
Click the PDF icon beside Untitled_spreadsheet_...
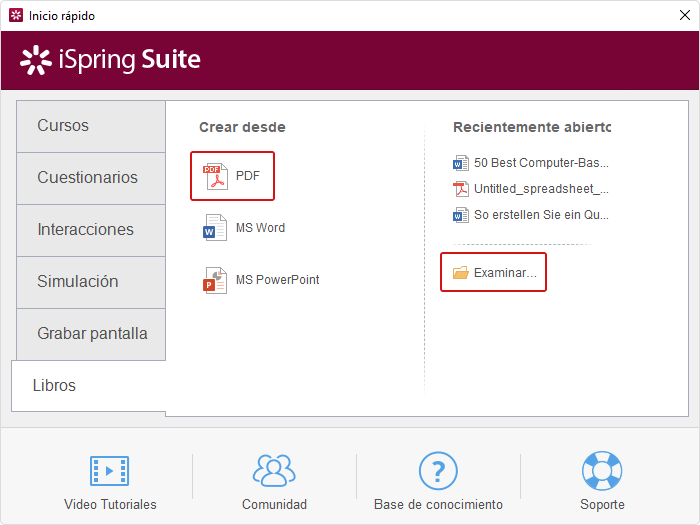click(x=461, y=189)
